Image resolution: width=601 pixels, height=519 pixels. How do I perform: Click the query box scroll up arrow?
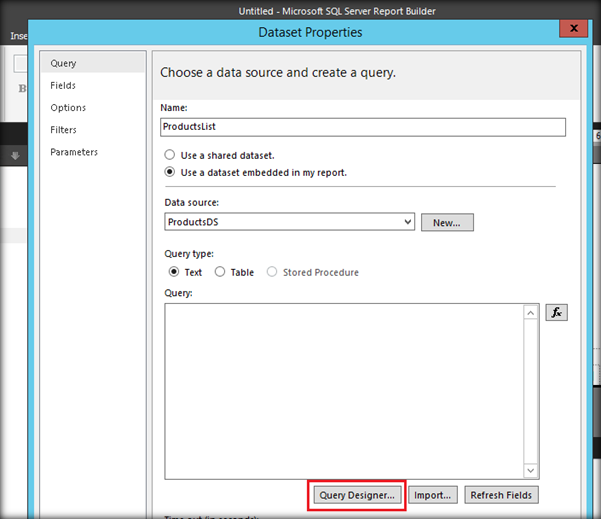[530, 313]
